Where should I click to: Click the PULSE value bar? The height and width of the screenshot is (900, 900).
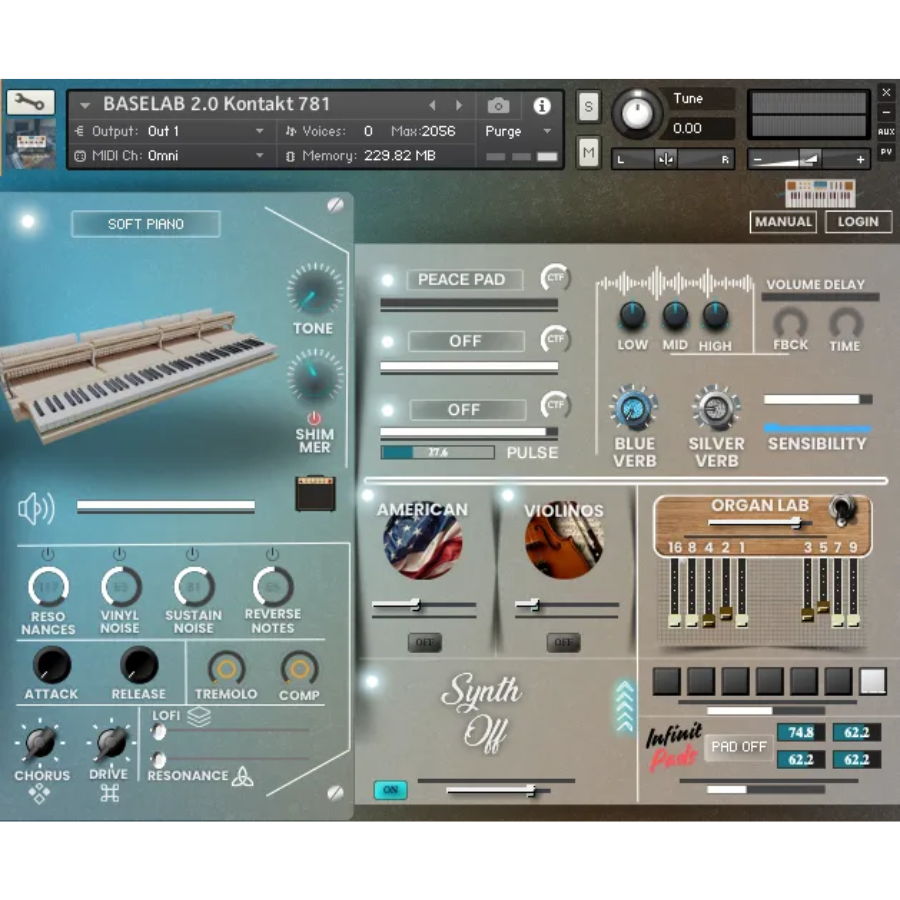[437, 452]
